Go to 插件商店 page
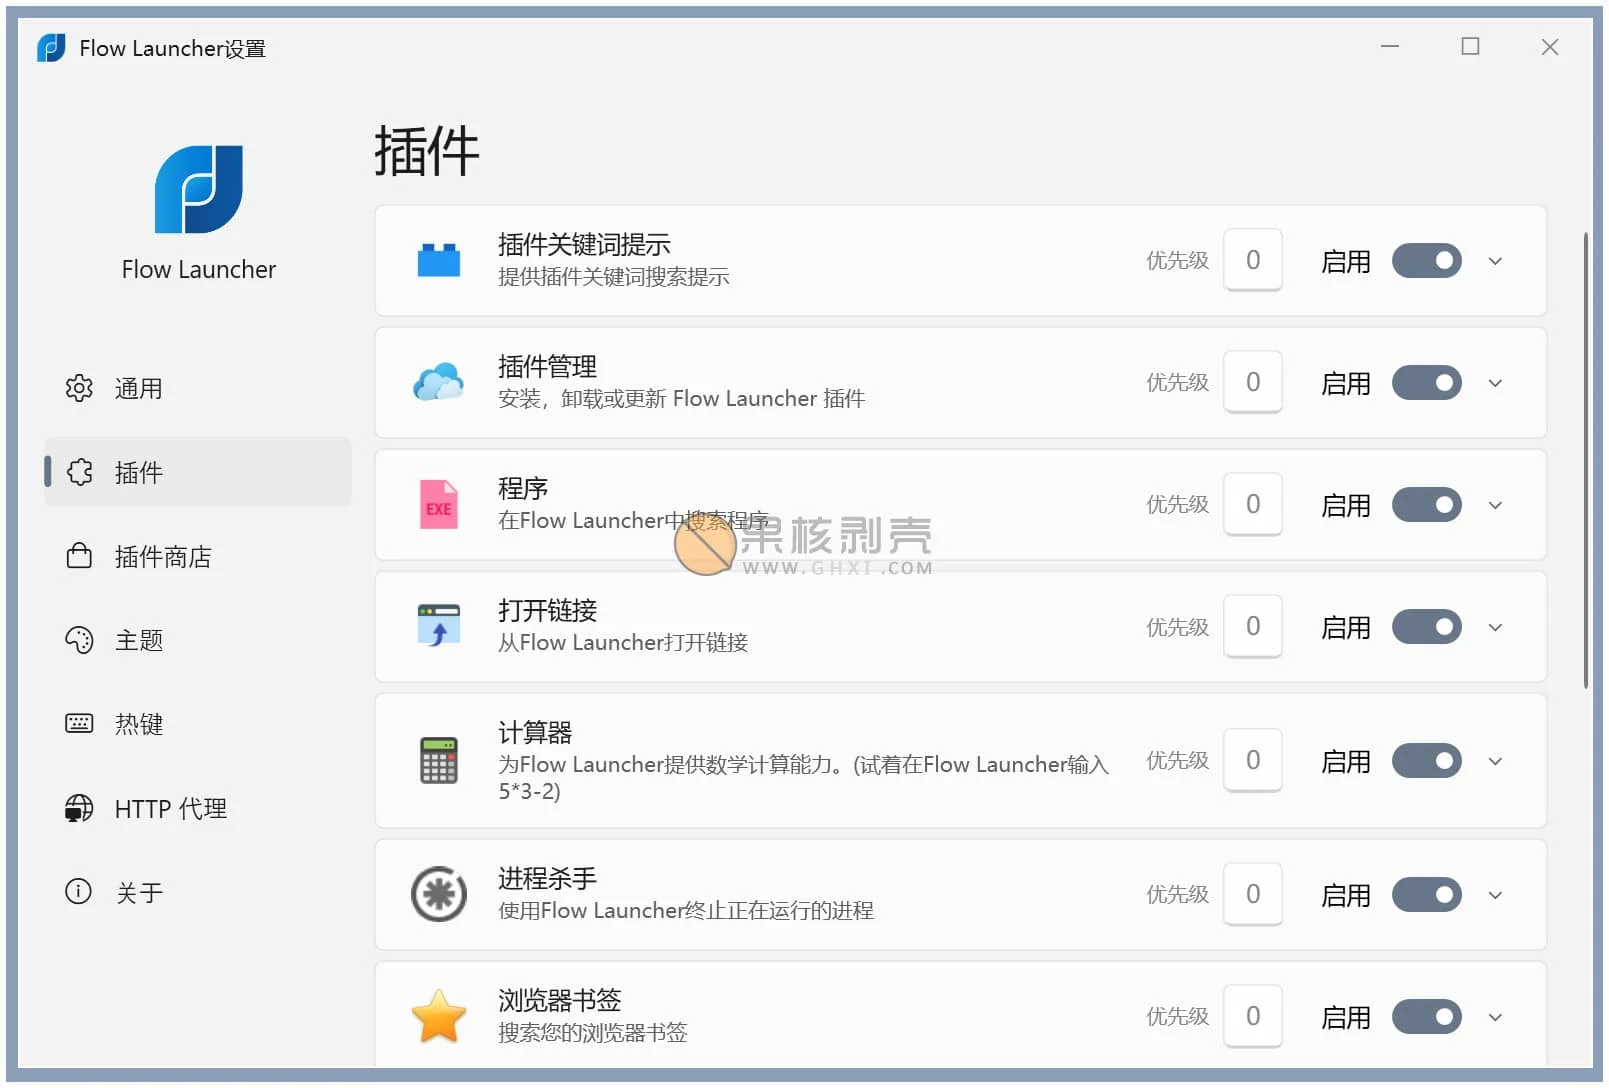The image size is (1609, 1088). pyautogui.click(x=198, y=556)
